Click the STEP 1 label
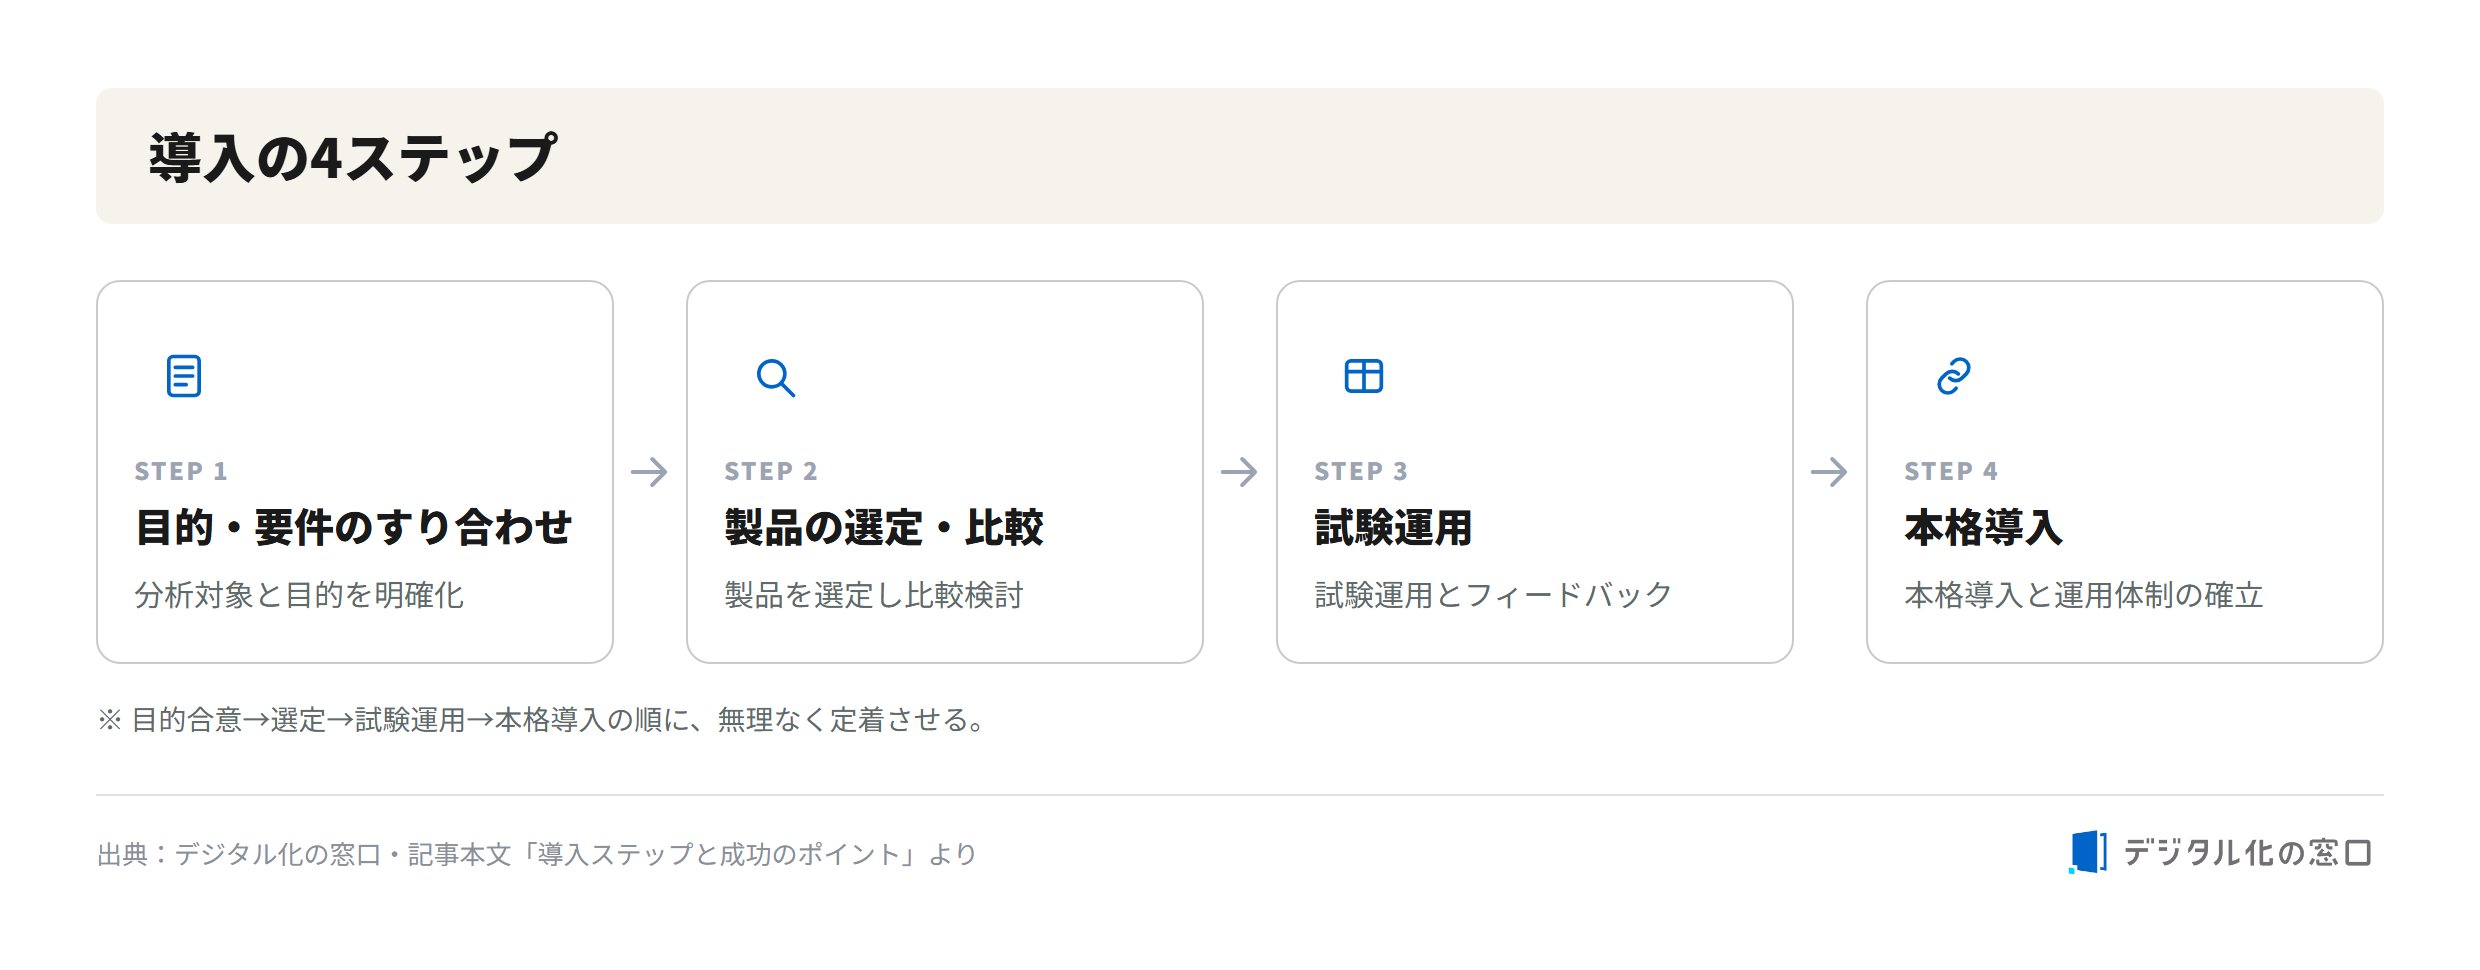2480x970 pixels. [181, 471]
